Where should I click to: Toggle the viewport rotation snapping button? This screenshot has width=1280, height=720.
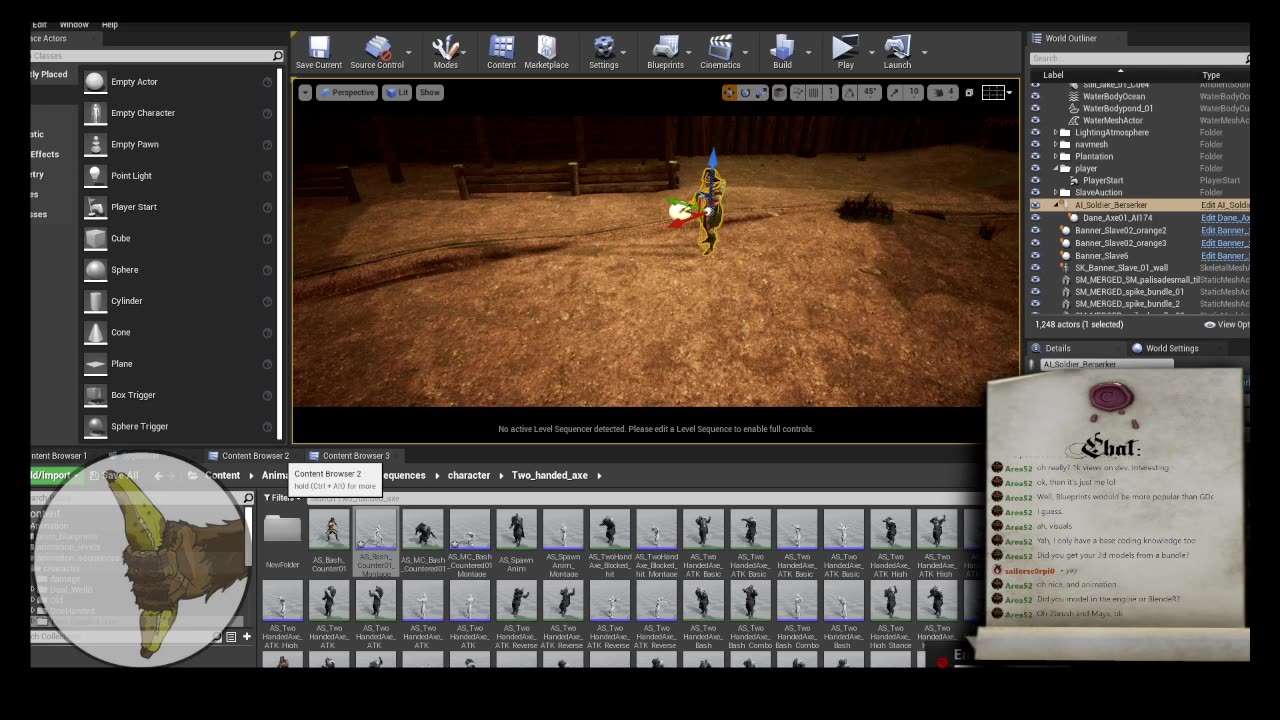tap(850, 92)
